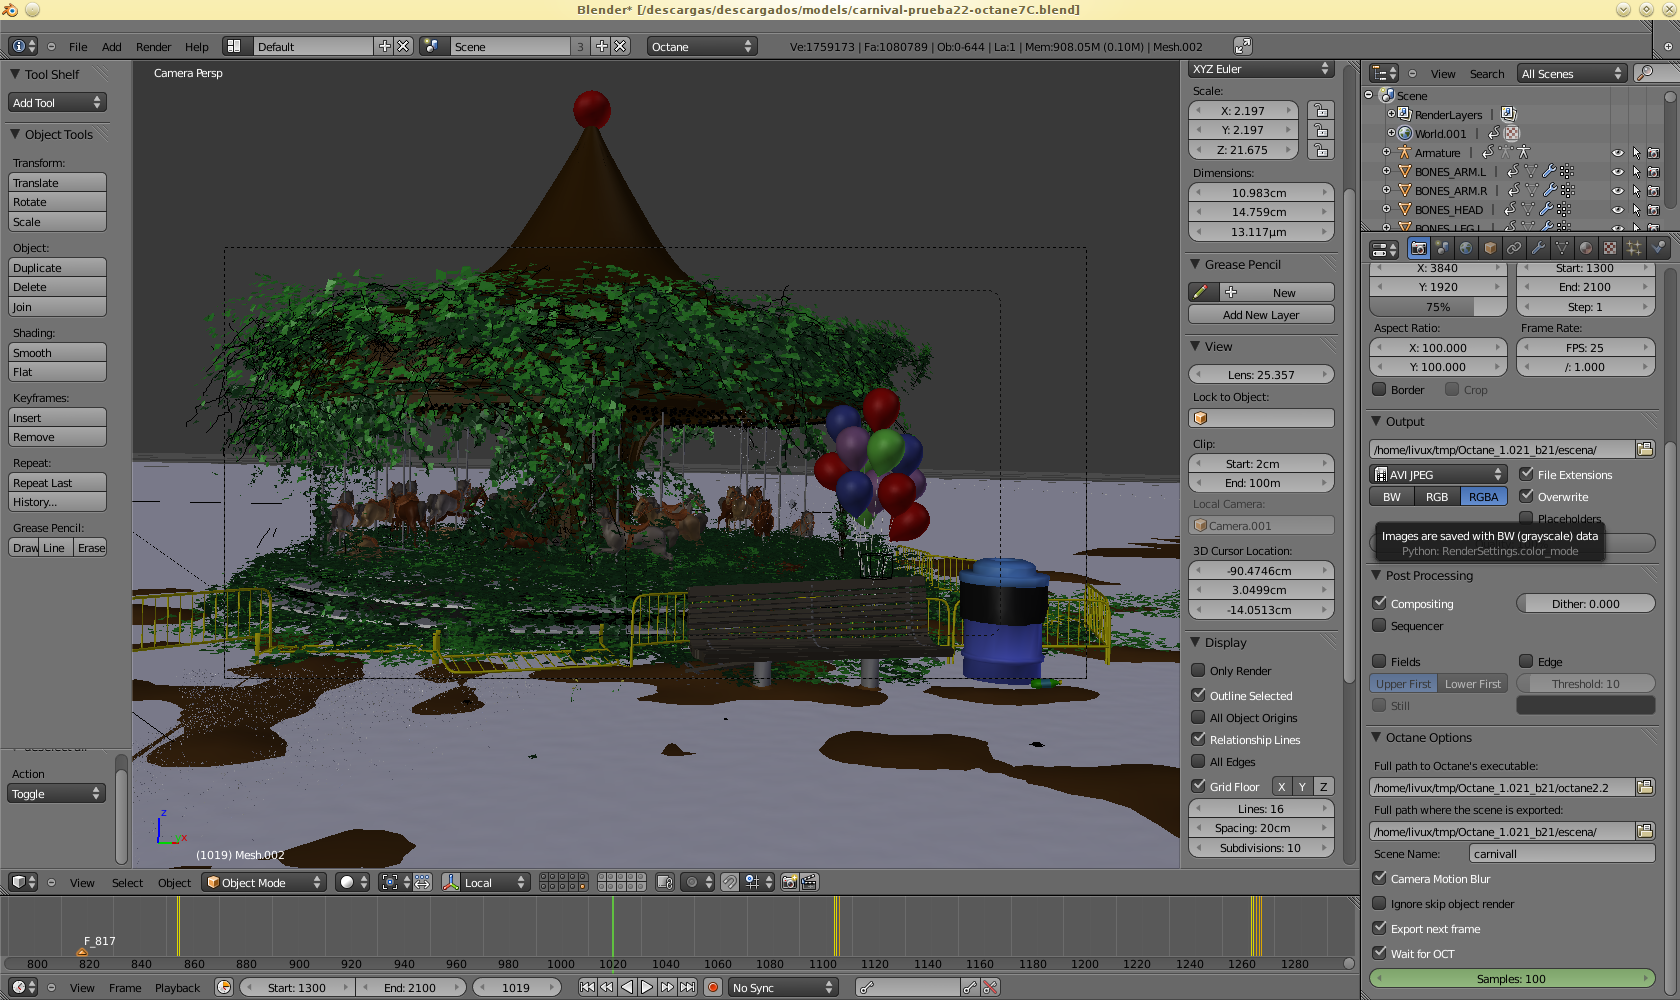
Task: Open the File menu
Action: click(x=78, y=47)
